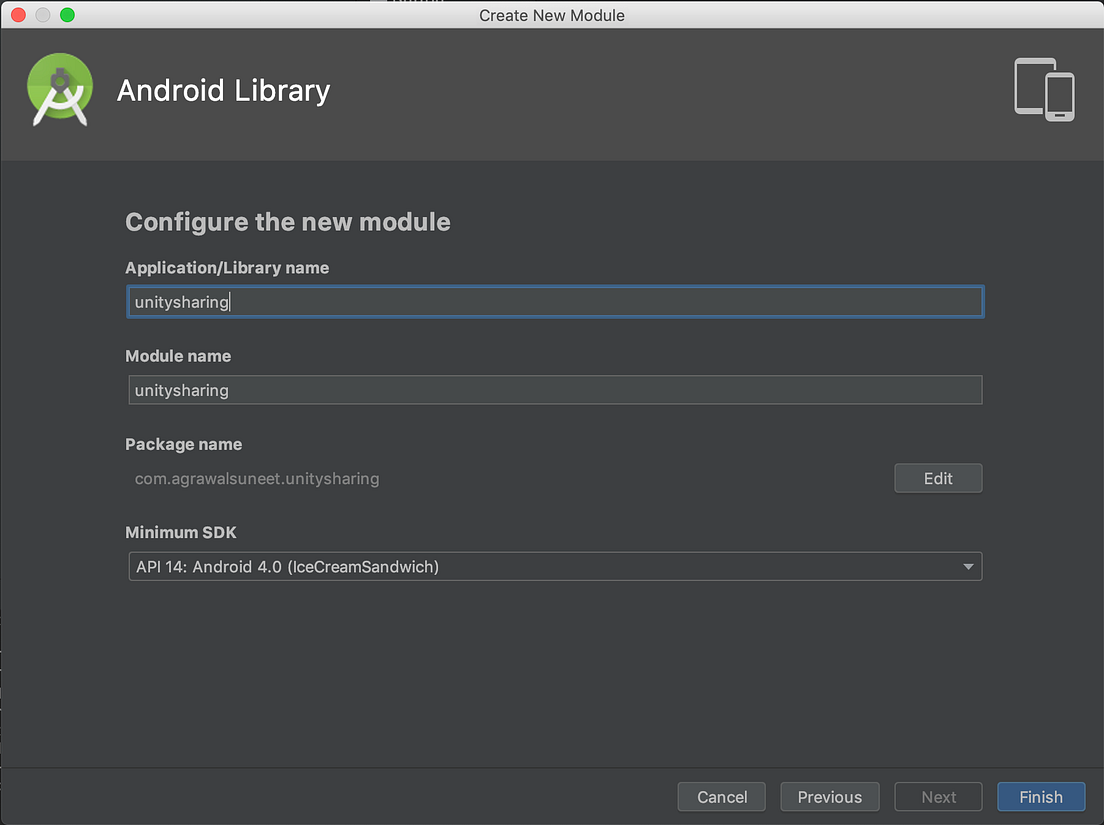Screen dimensions: 1104x825
Task: Open the Minimum SDK dropdown
Action: [554, 566]
